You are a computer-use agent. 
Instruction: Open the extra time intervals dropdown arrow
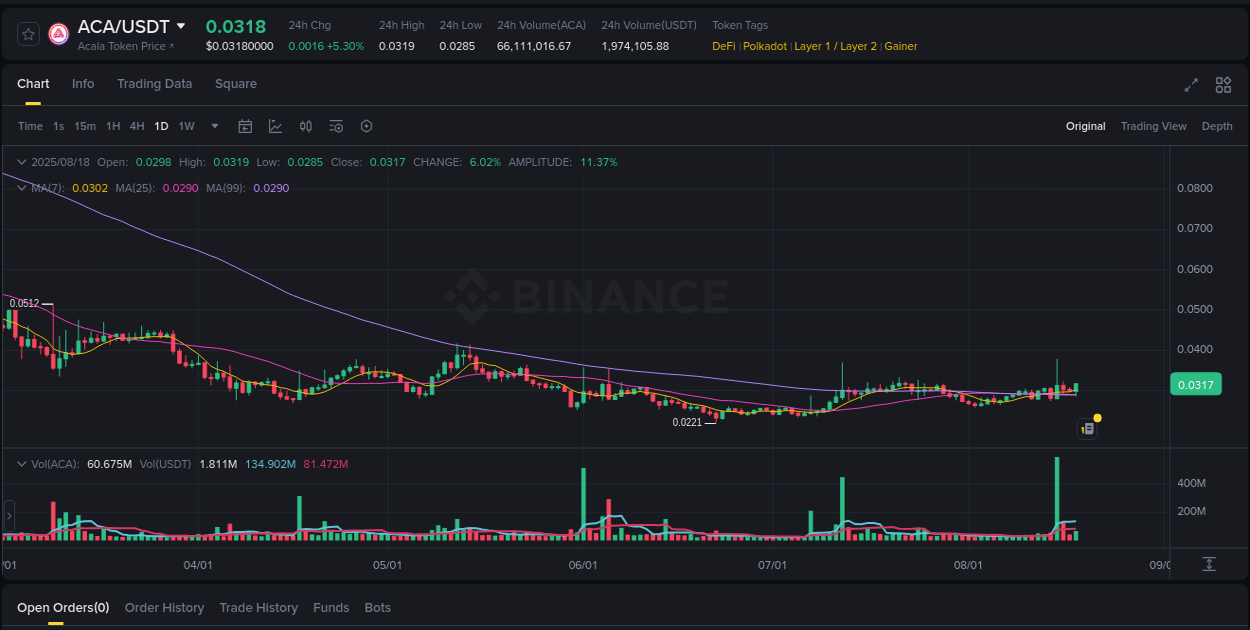click(214, 126)
